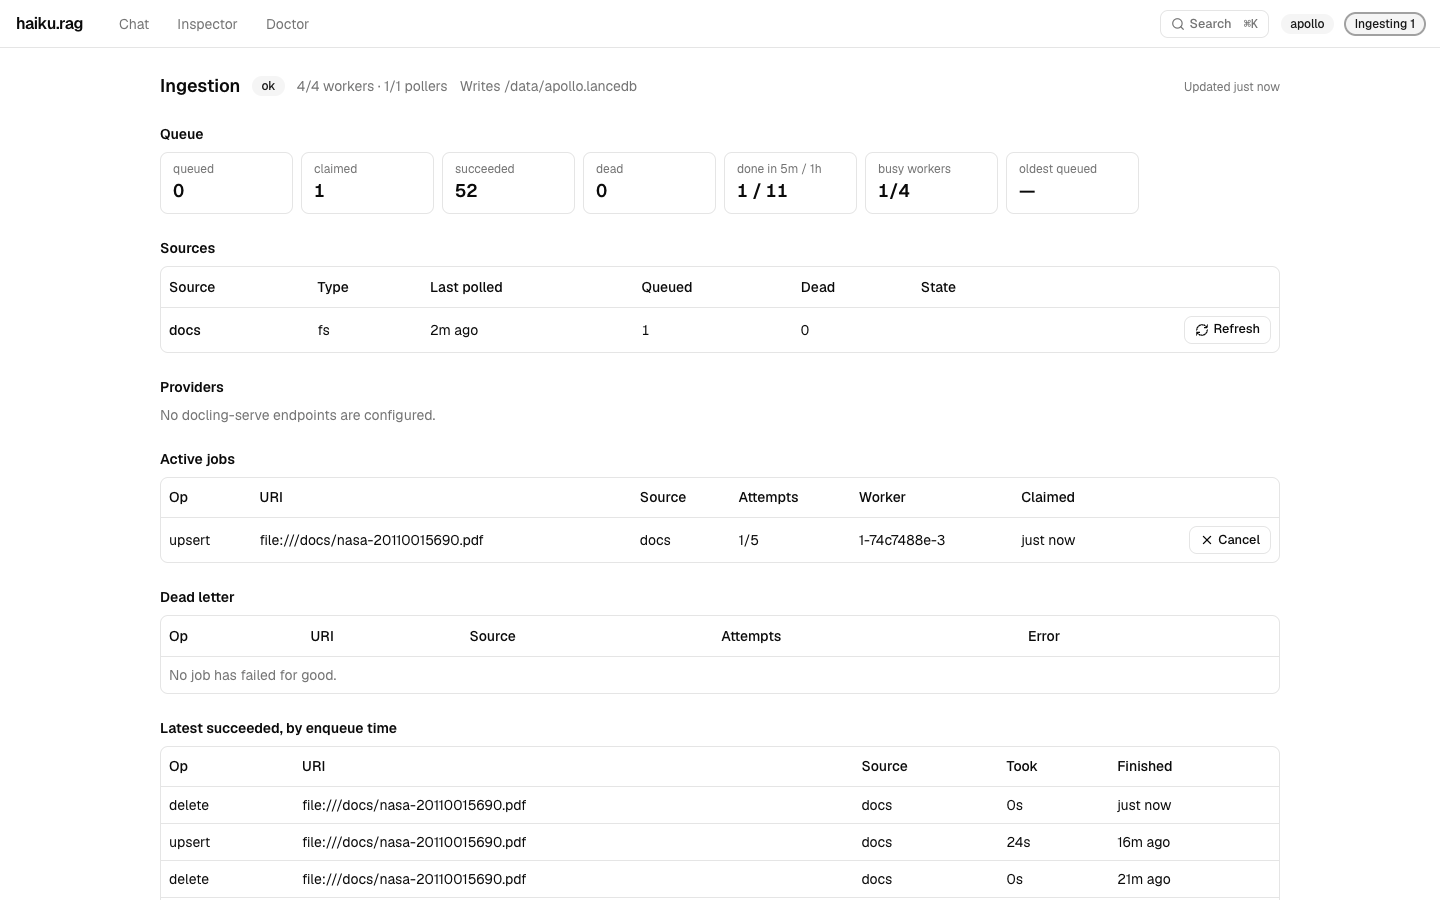Image resolution: width=1440 pixels, height=900 pixels.
Task: Click worker id 1-74c7488e-3
Action: tap(902, 540)
